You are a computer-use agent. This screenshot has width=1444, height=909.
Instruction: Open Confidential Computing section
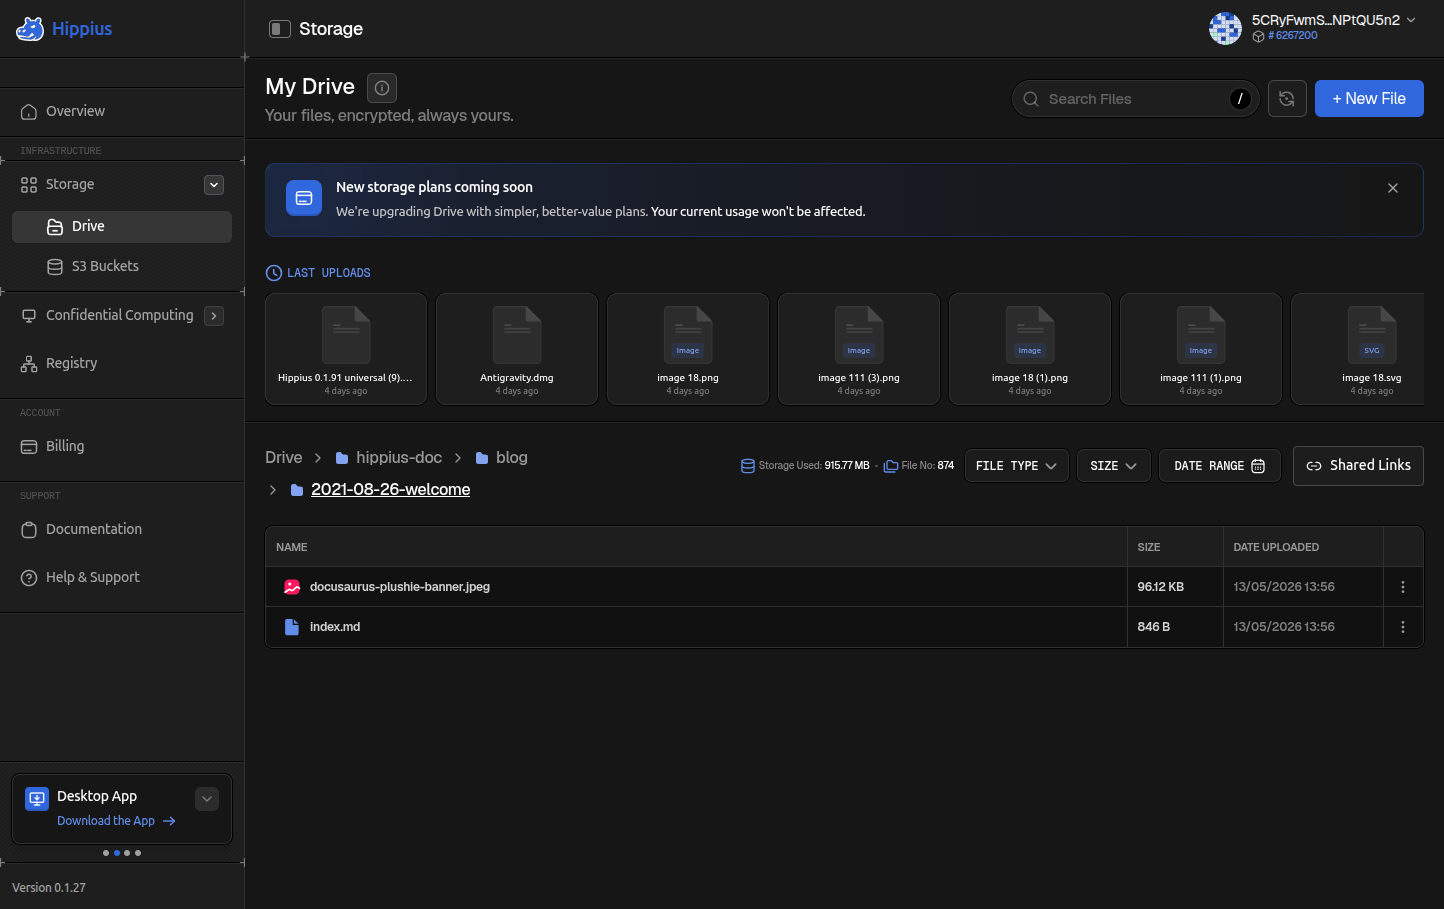(119, 315)
